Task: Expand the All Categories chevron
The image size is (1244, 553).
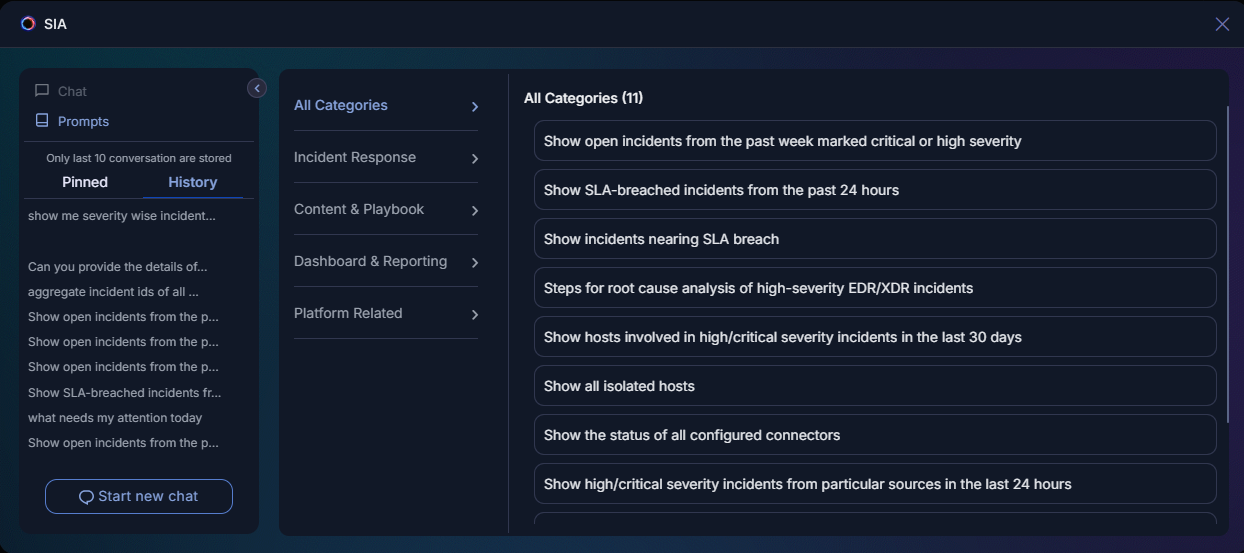Action: point(475,107)
